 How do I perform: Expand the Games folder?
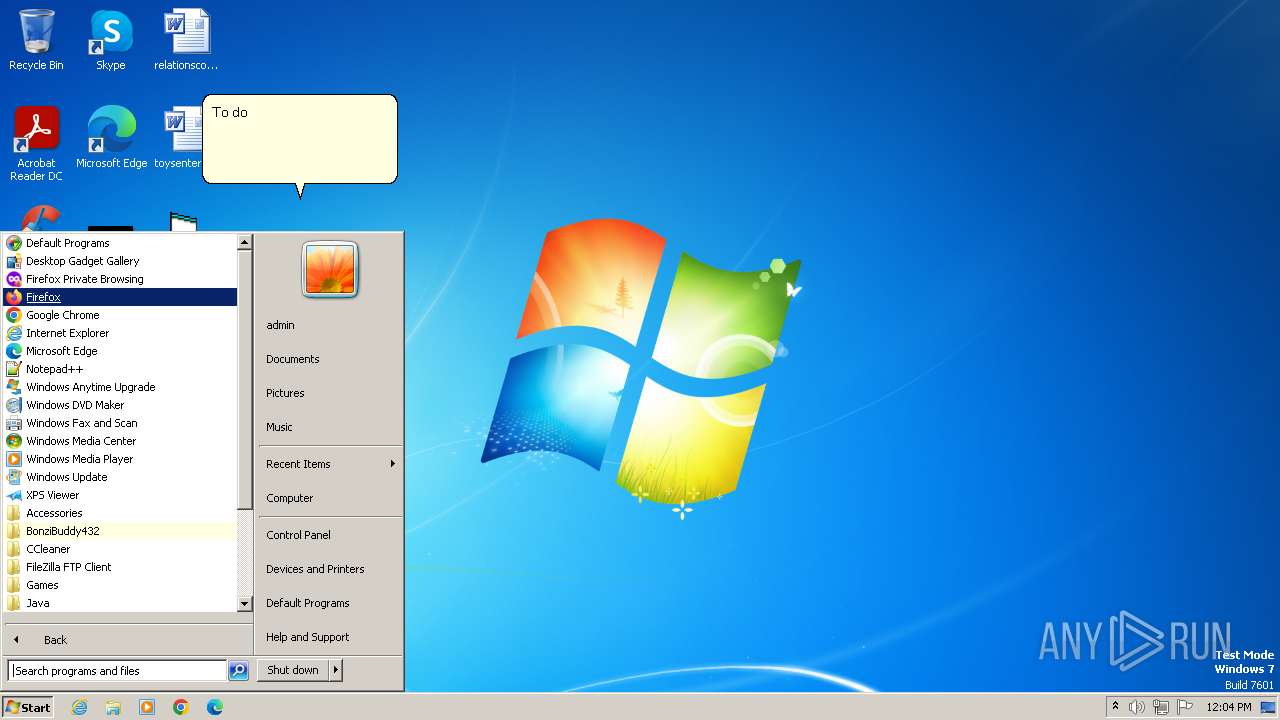[120, 585]
